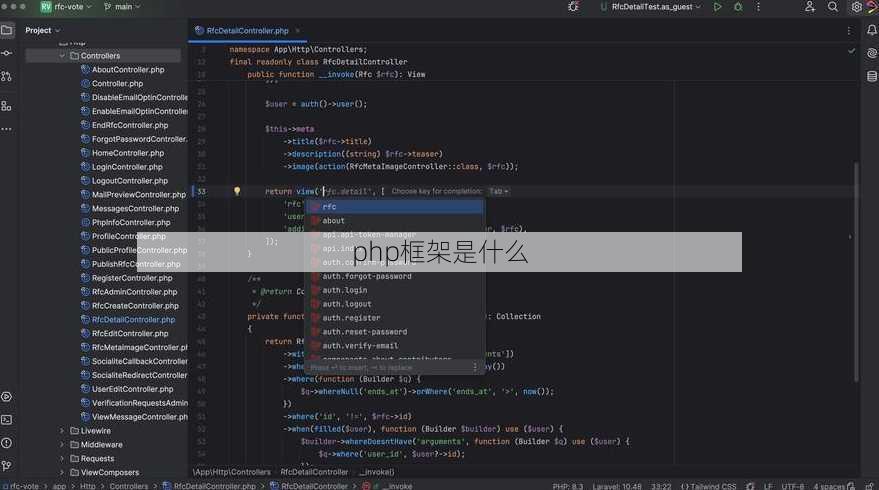Open the Commit tool window icon
Screen dimensions: 879x490
(x=7, y=53)
